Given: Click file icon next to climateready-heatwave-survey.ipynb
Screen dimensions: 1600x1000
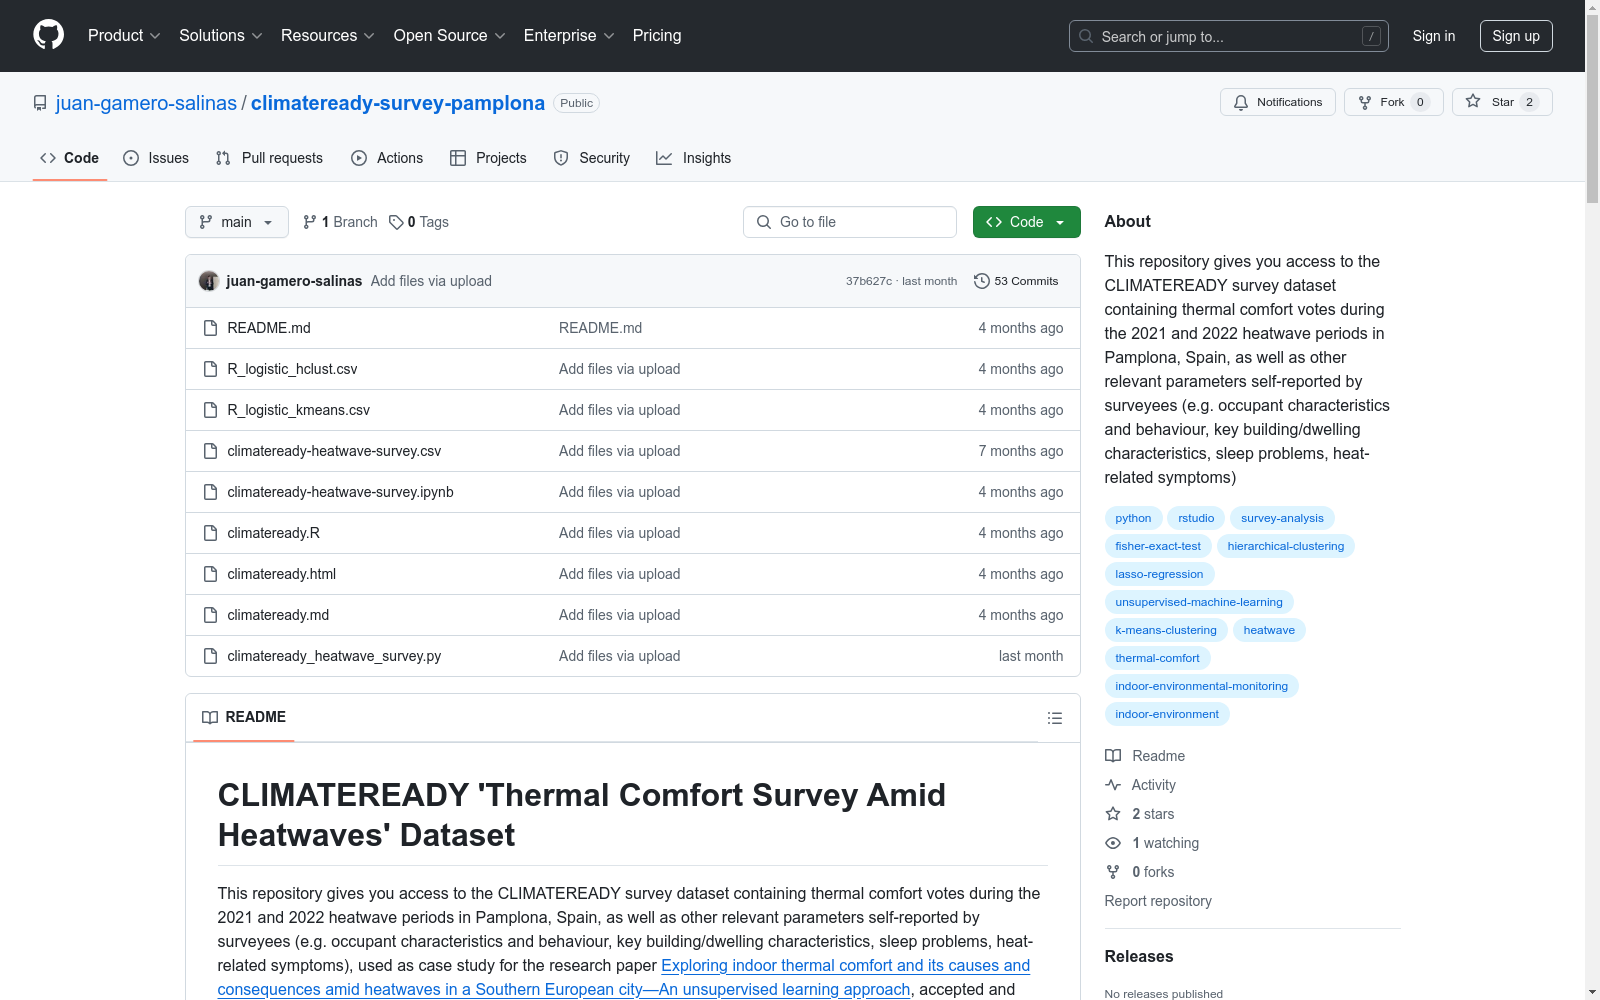Looking at the screenshot, I should (x=210, y=492).
